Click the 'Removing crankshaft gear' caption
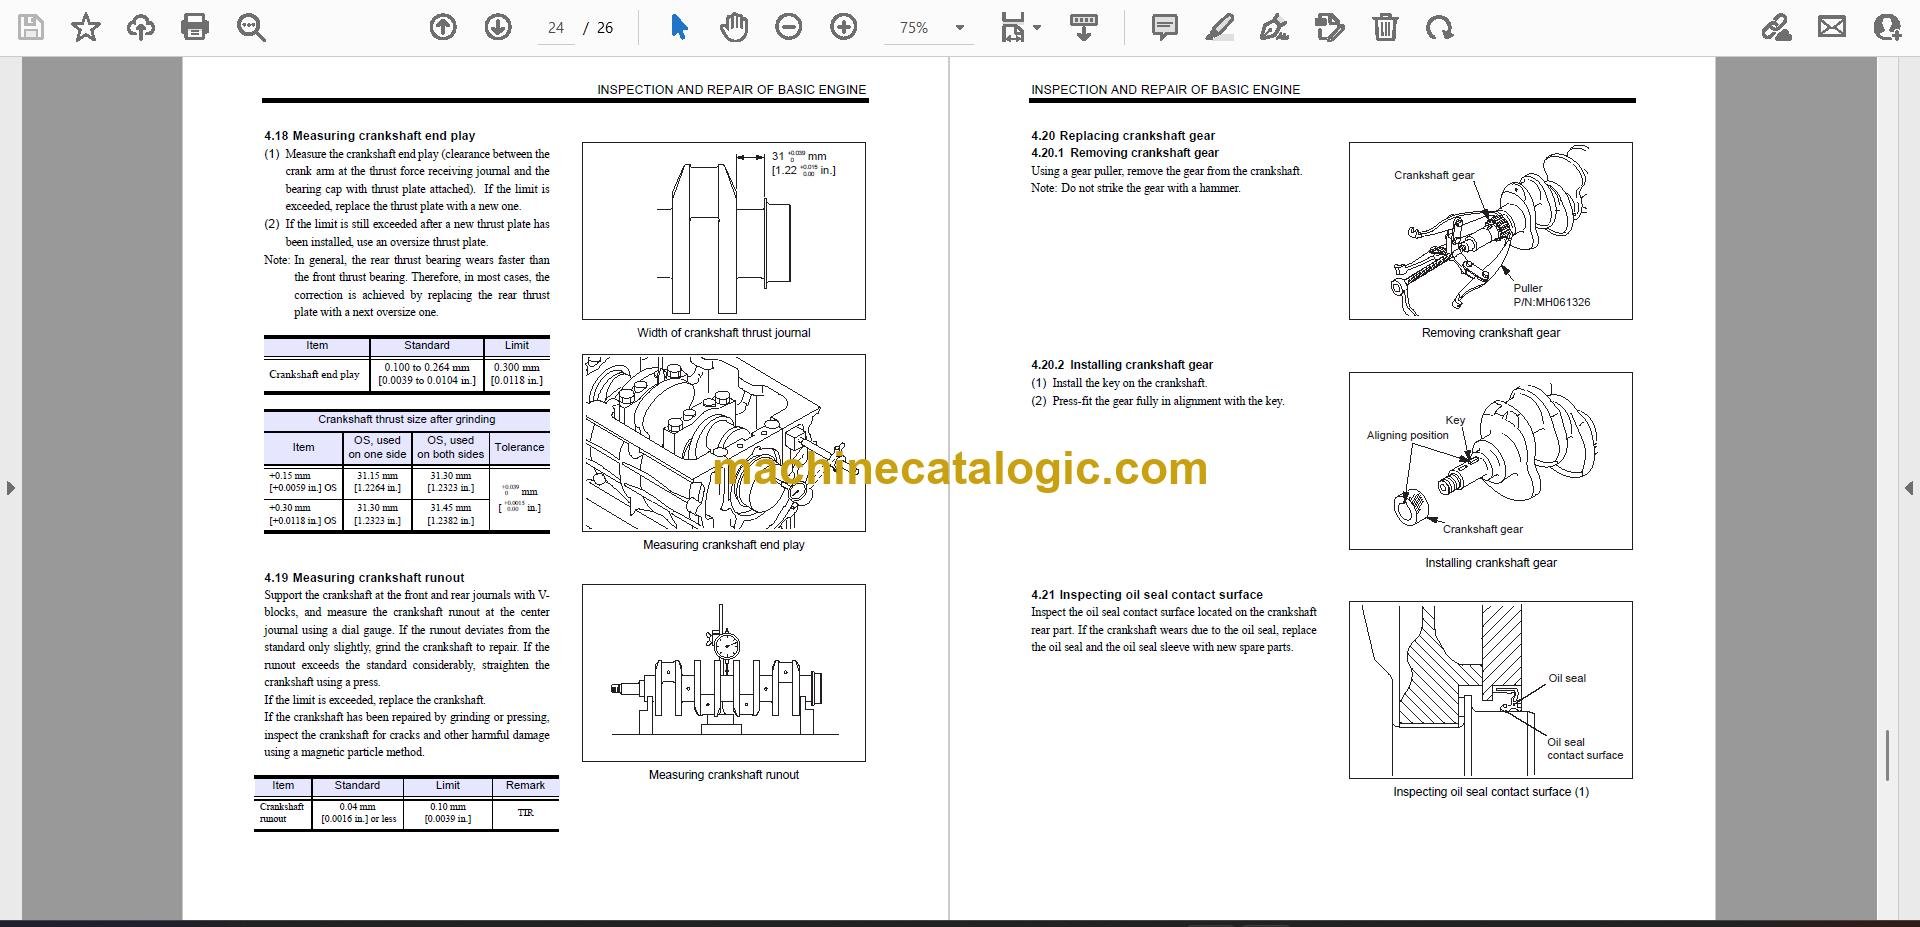The image size is (1920, 927). 1491,333
